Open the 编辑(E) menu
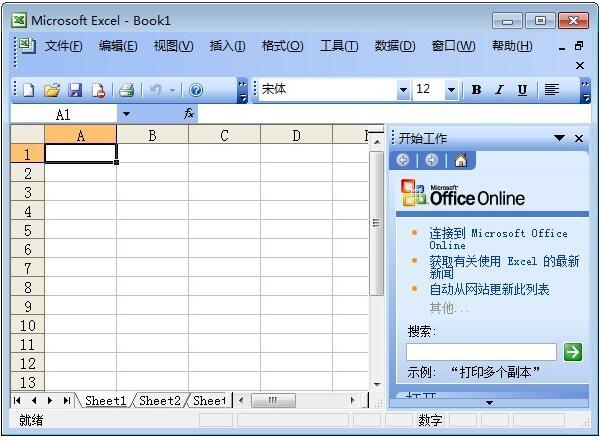Screen dimensions: 599x440 point(118,46)
